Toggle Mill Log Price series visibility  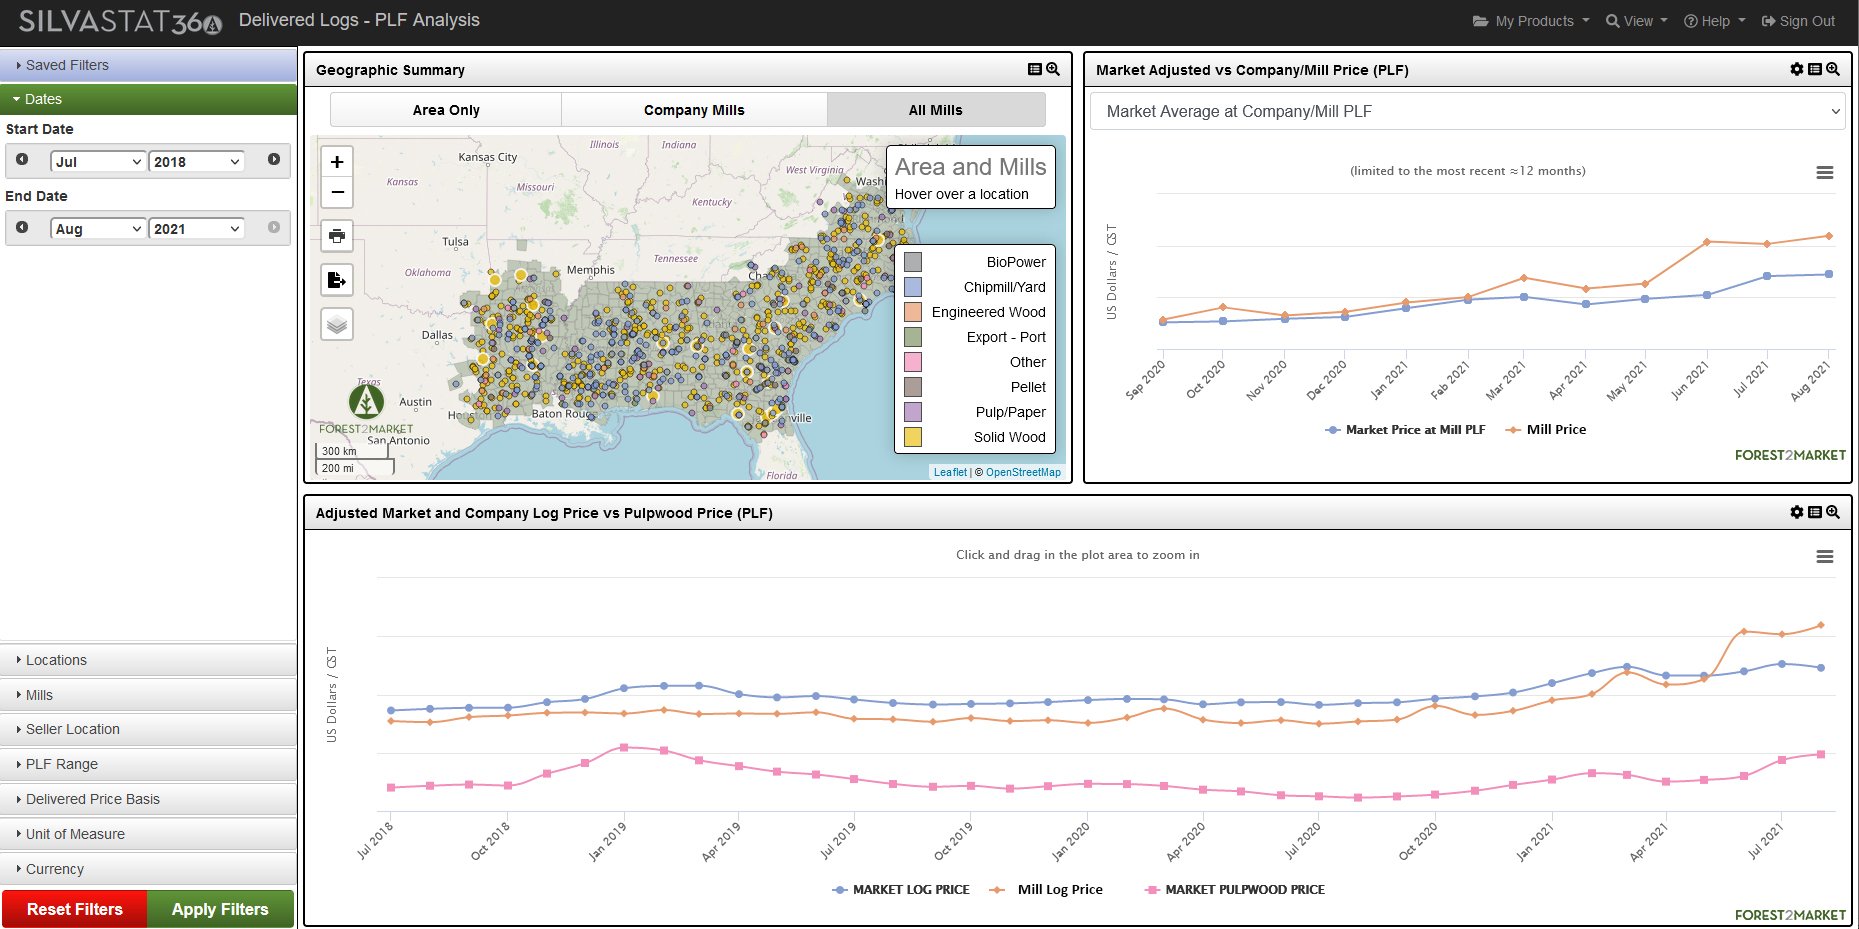click(1059, 890)
